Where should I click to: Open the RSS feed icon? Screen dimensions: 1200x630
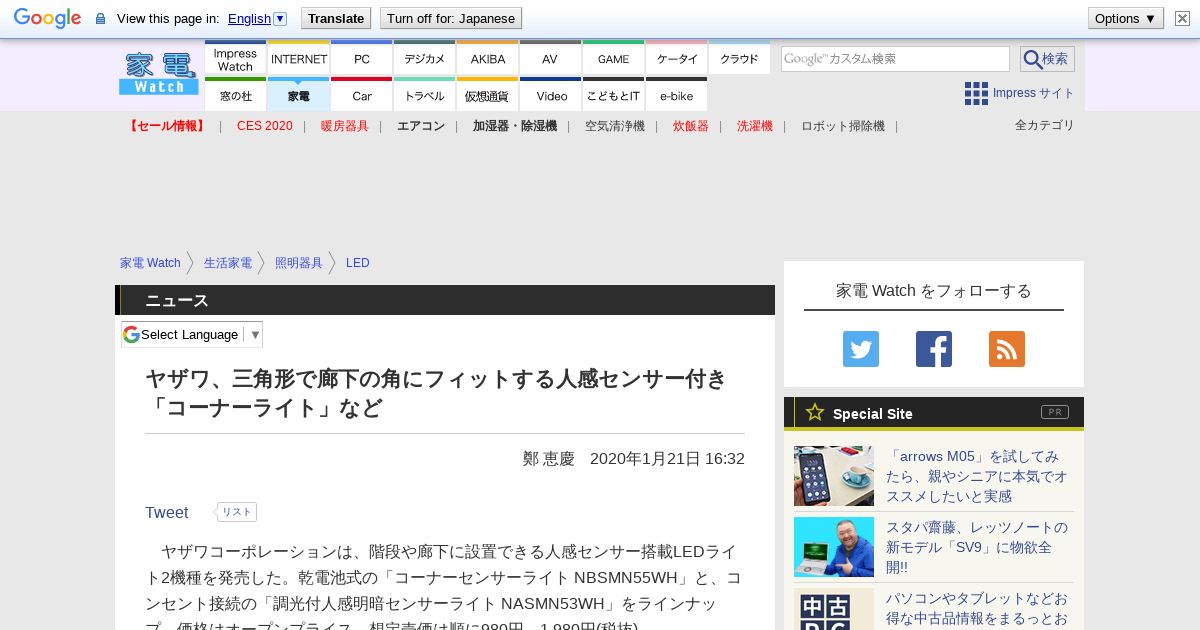[1007, 349]
